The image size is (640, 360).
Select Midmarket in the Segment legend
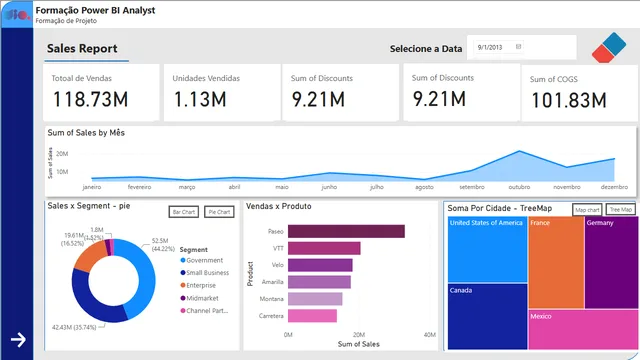[x=199, y=298]
